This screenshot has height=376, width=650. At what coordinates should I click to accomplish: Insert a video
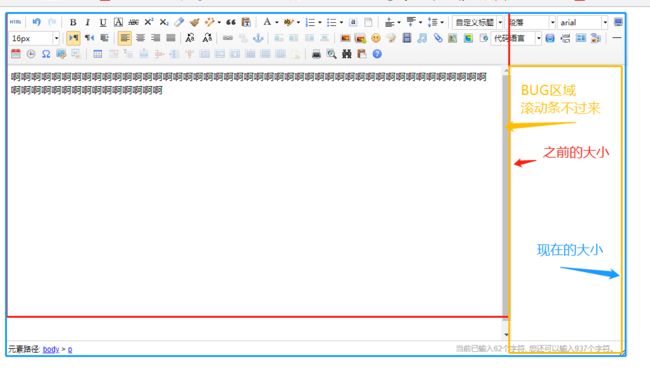407,38
